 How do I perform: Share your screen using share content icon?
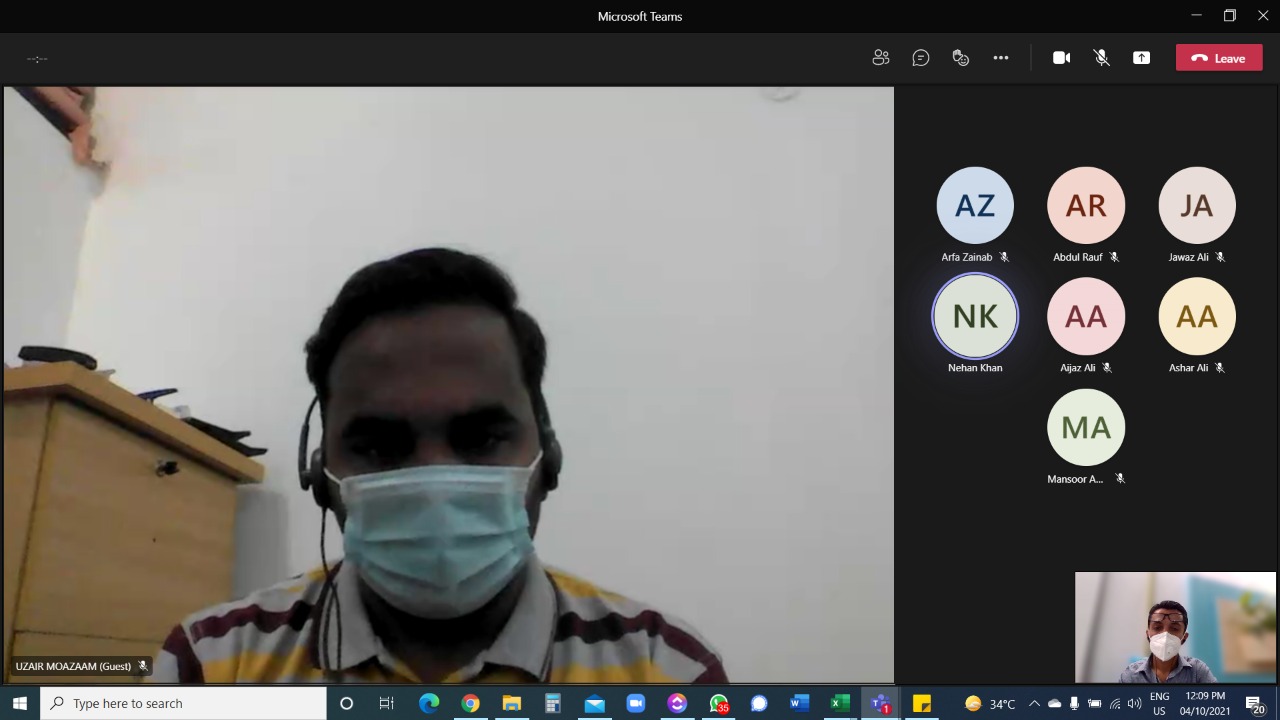[x=1141, y=58]
